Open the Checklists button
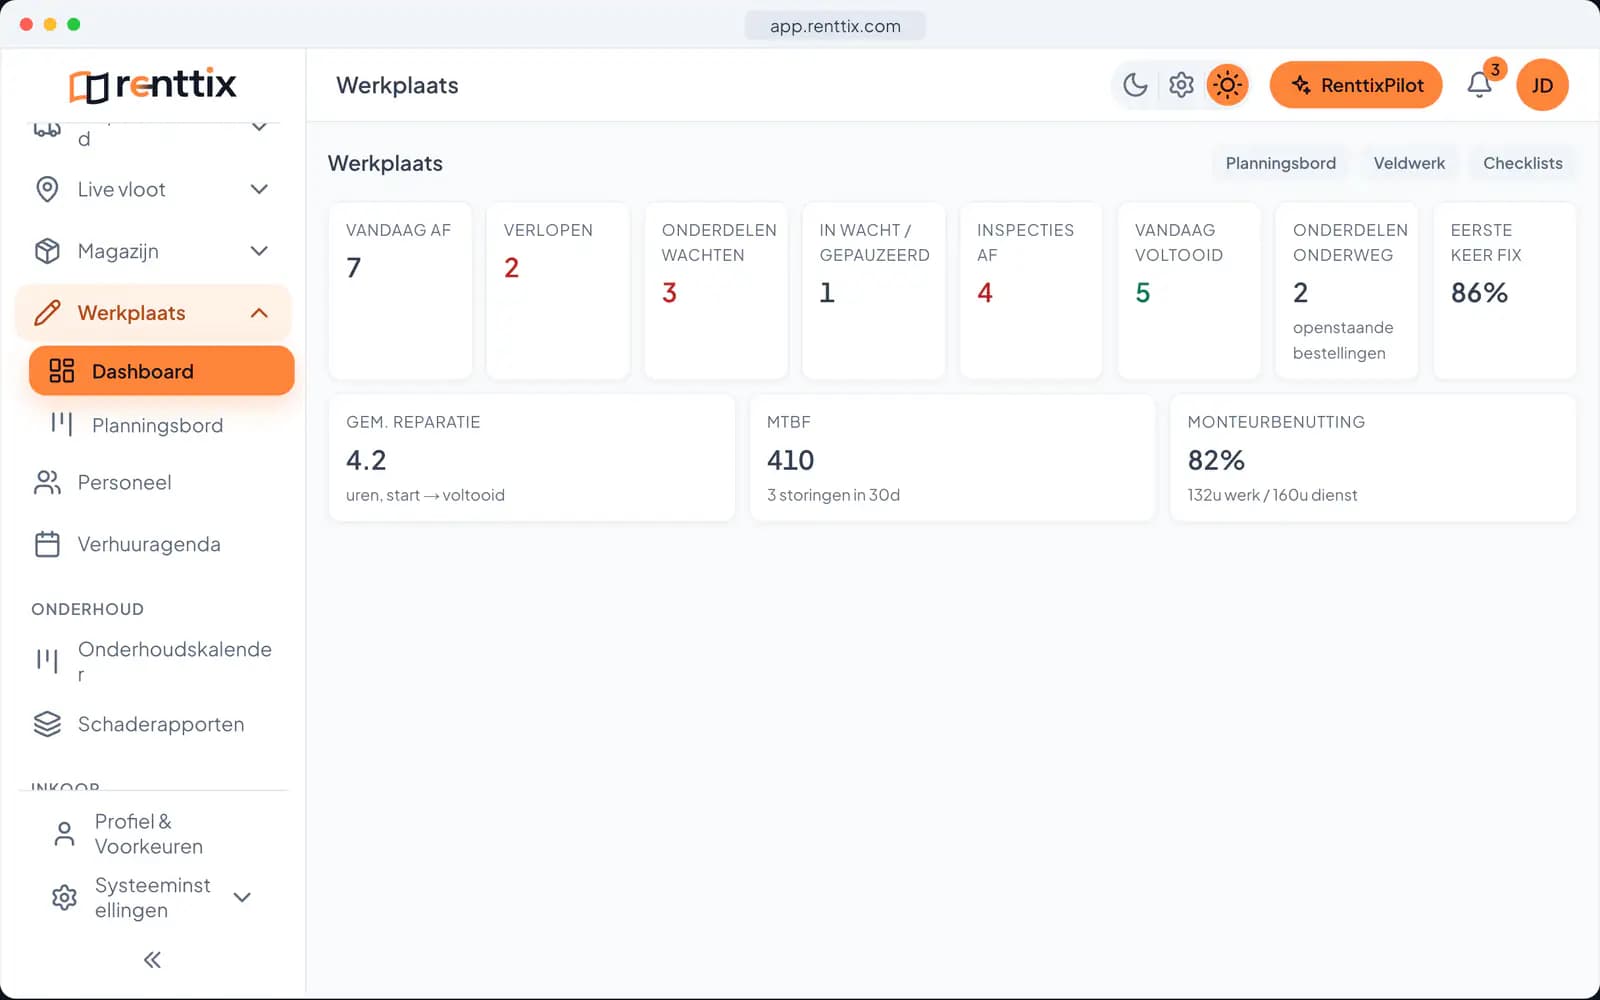 (1522, 163)
